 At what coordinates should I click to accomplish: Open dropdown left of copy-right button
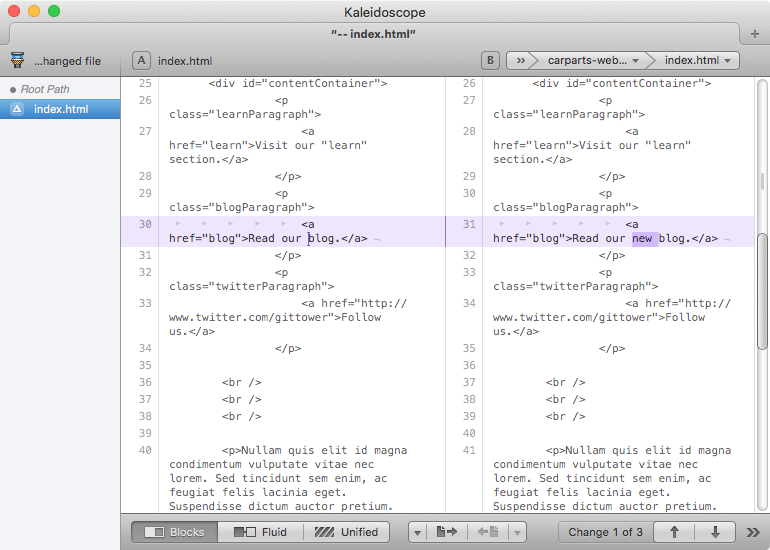pos(418,532)
